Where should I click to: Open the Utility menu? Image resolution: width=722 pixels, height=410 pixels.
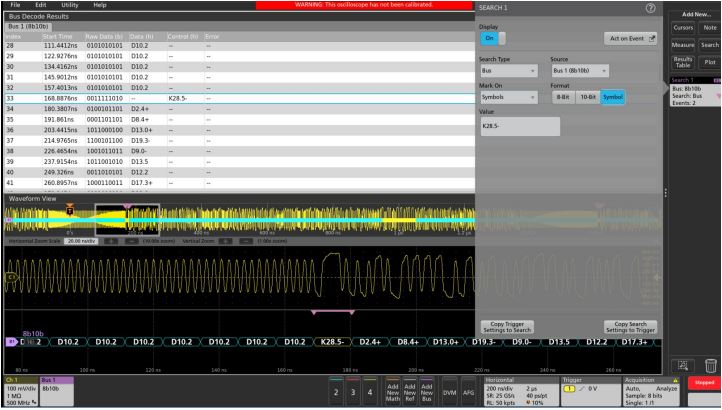[69, 6]
